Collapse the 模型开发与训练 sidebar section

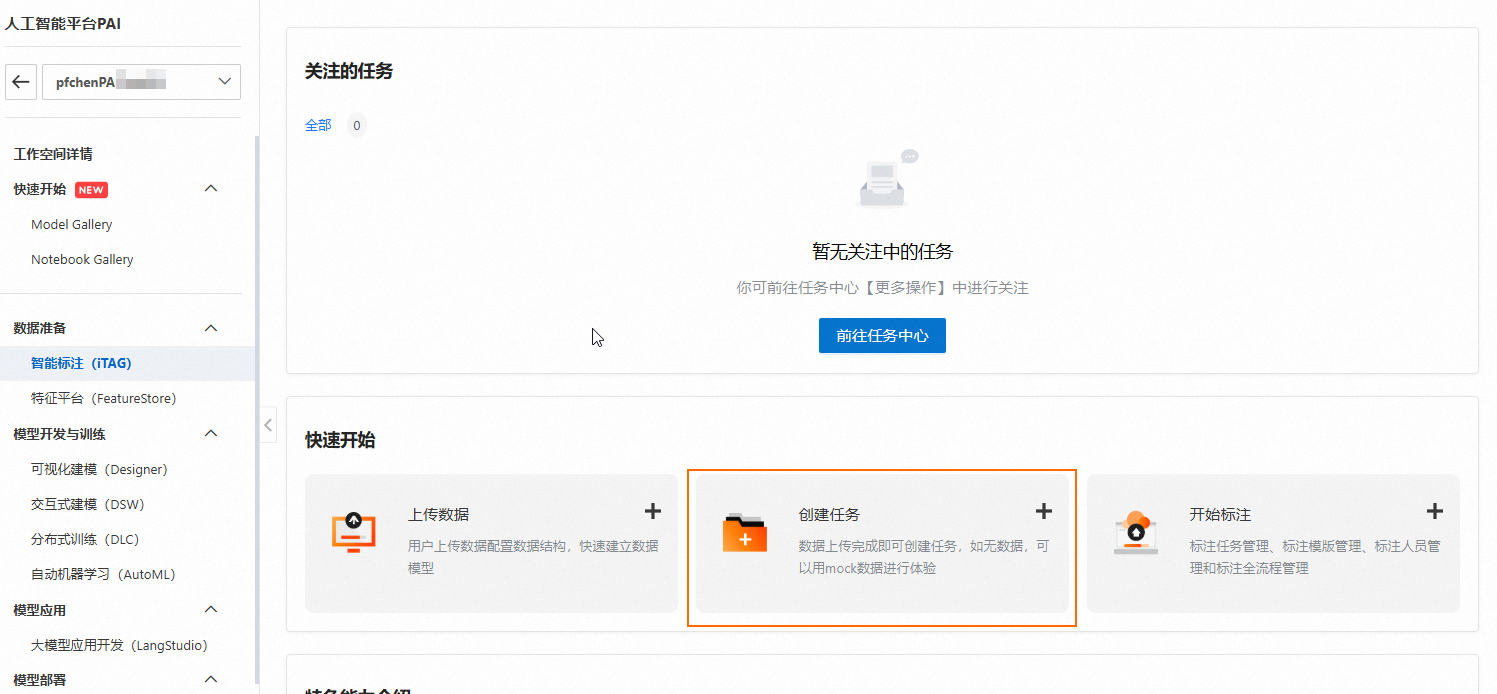[211, 434]
